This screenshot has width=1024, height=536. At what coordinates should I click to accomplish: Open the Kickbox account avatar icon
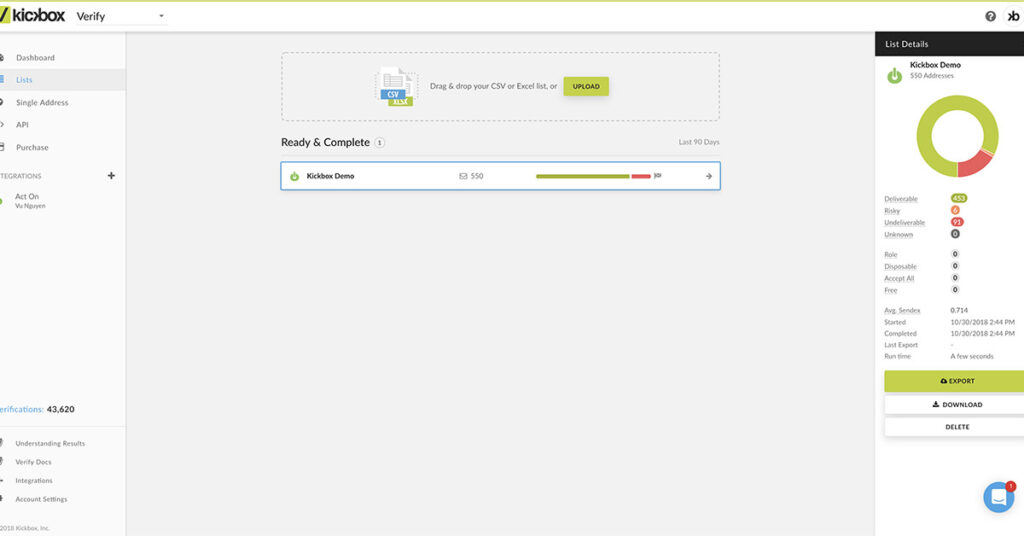[x=1013, y=16]
